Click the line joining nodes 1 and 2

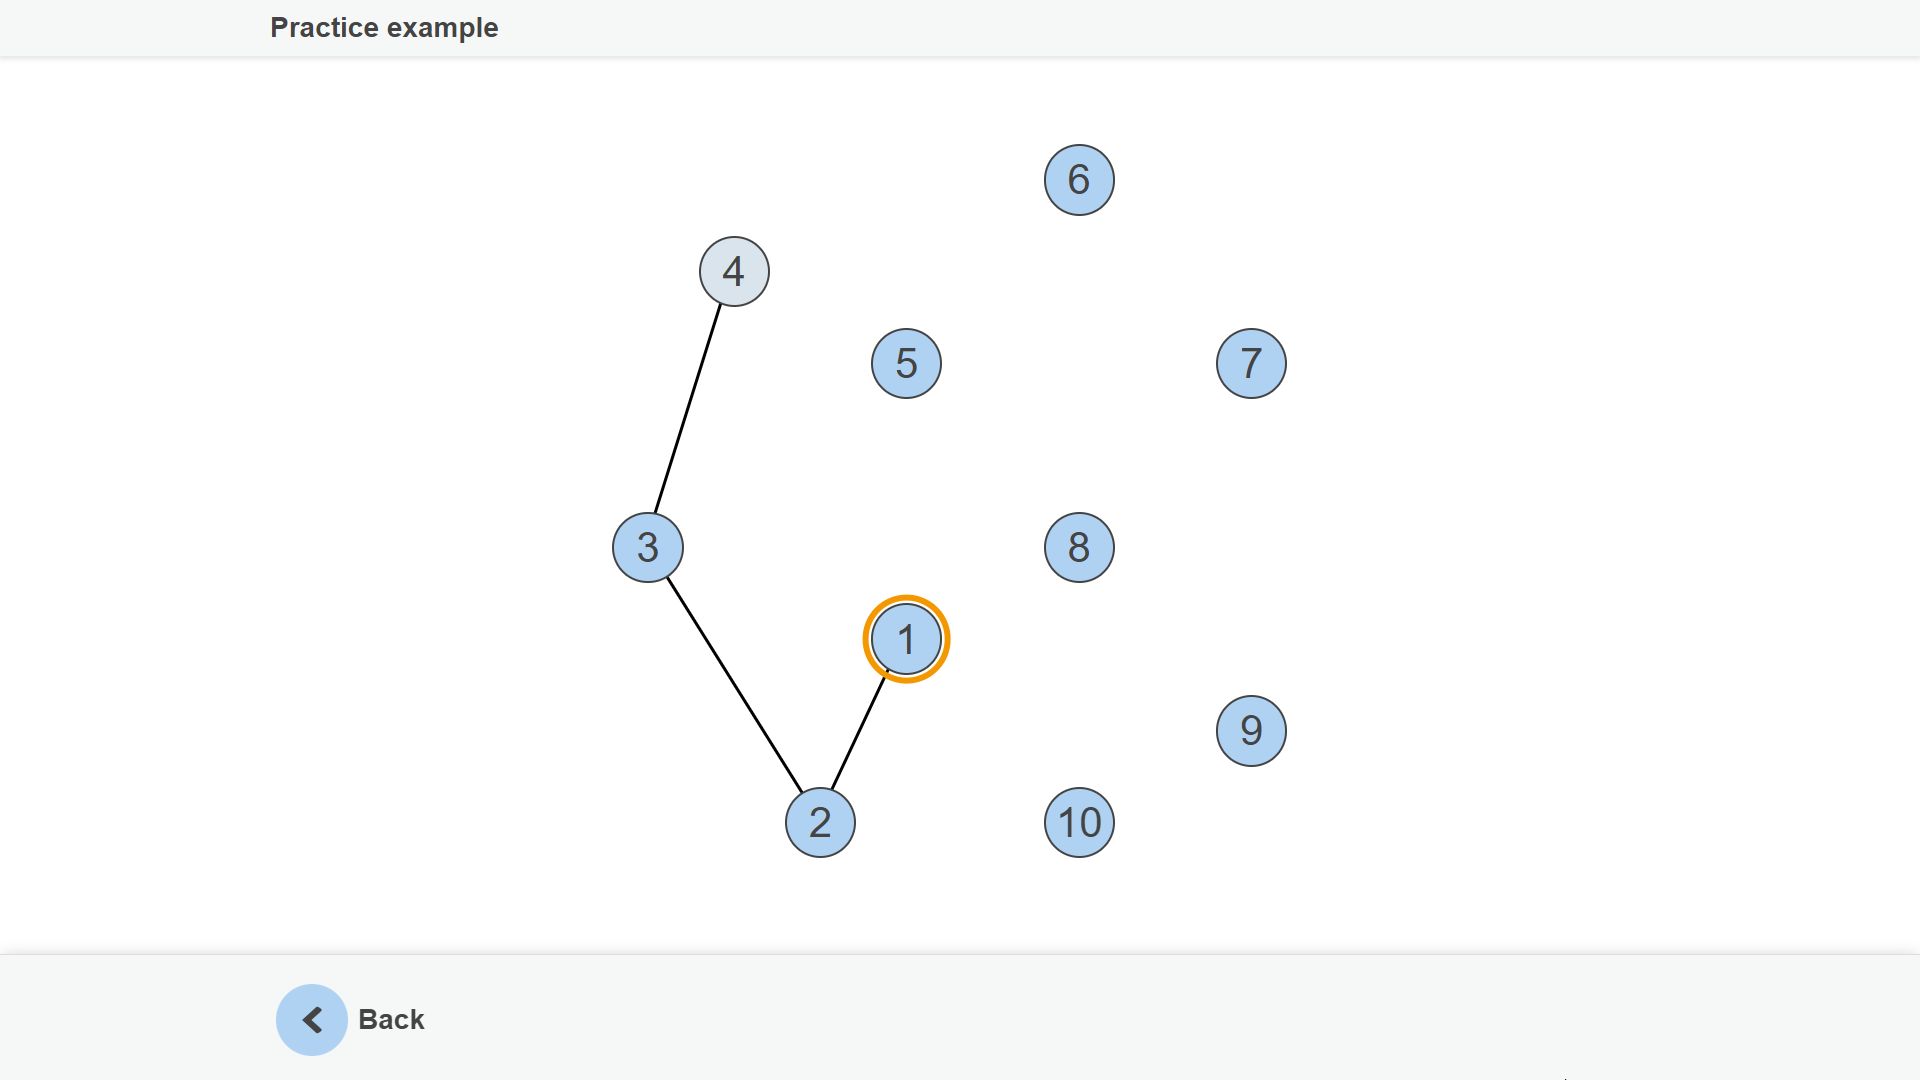[x=860, y=731]
